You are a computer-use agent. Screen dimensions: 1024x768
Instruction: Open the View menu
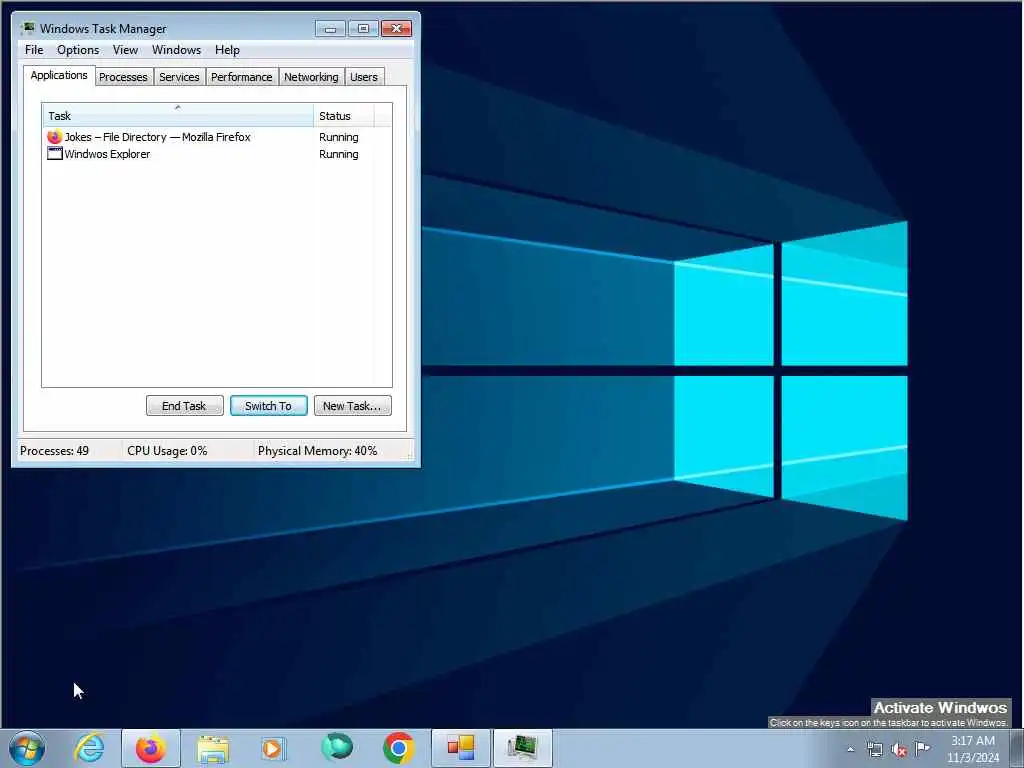click(x=125, y=50)
